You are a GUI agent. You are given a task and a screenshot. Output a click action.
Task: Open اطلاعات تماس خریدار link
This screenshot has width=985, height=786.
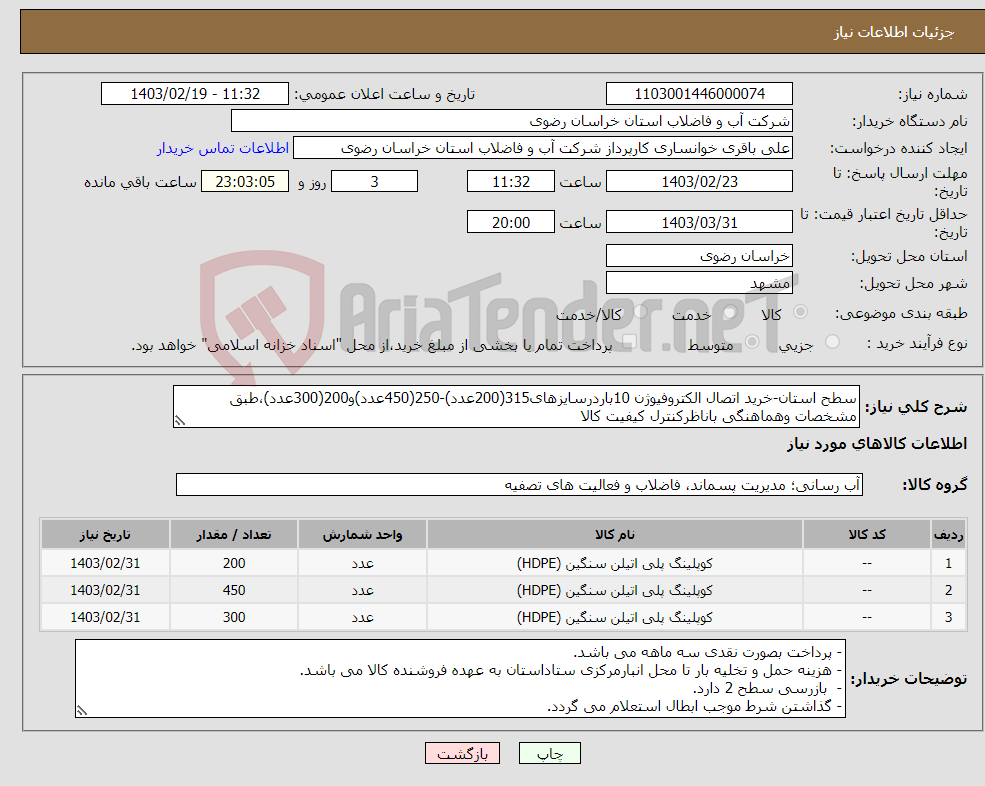tap(222, 148)
